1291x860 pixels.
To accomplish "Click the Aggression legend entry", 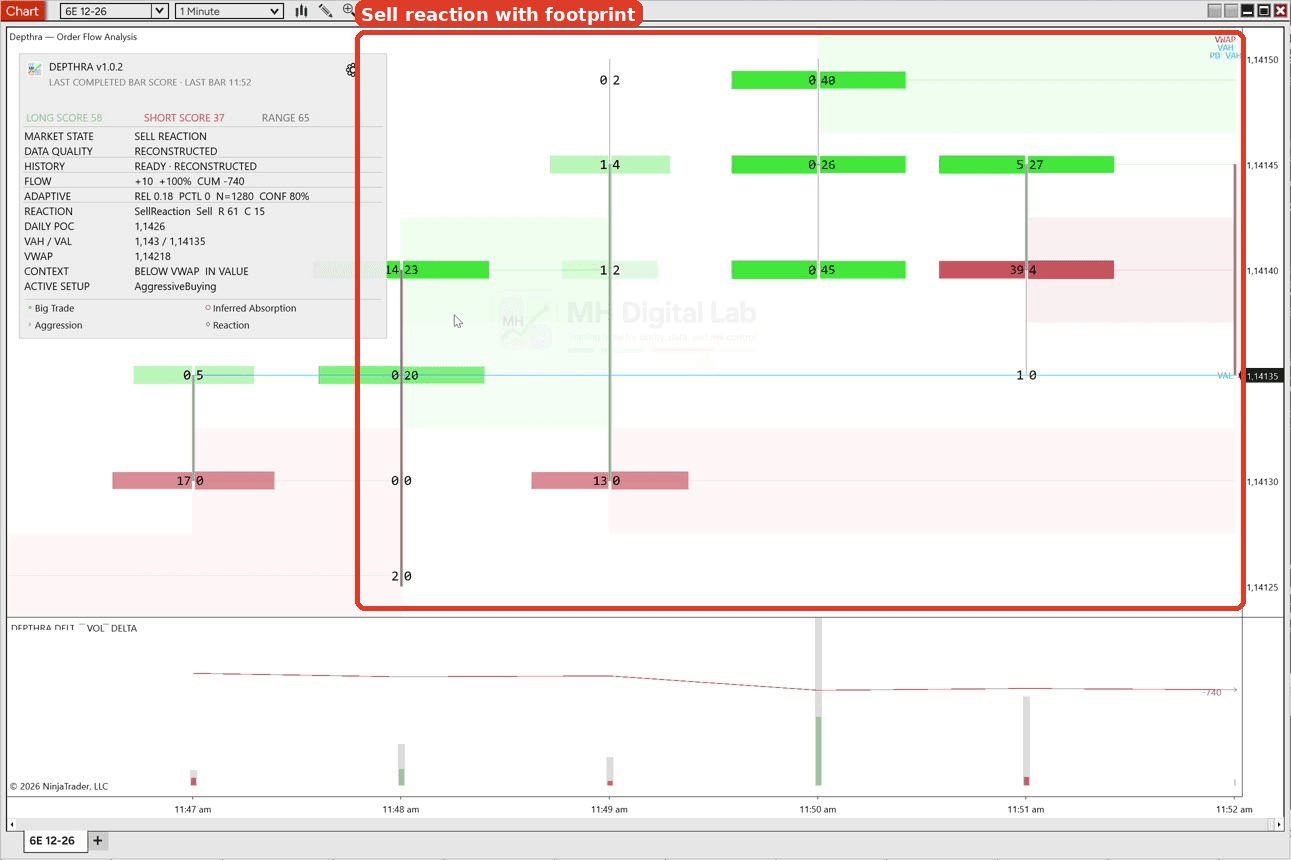I will pyautogui.click(x=55, y=326).
